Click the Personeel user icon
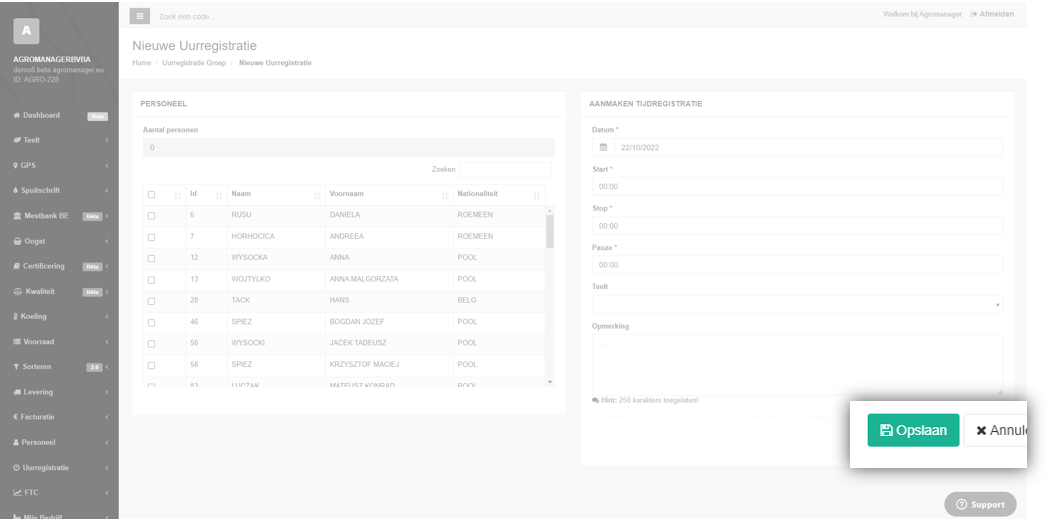The height and width of the screenshot is (519, 1047). (16, 442)
